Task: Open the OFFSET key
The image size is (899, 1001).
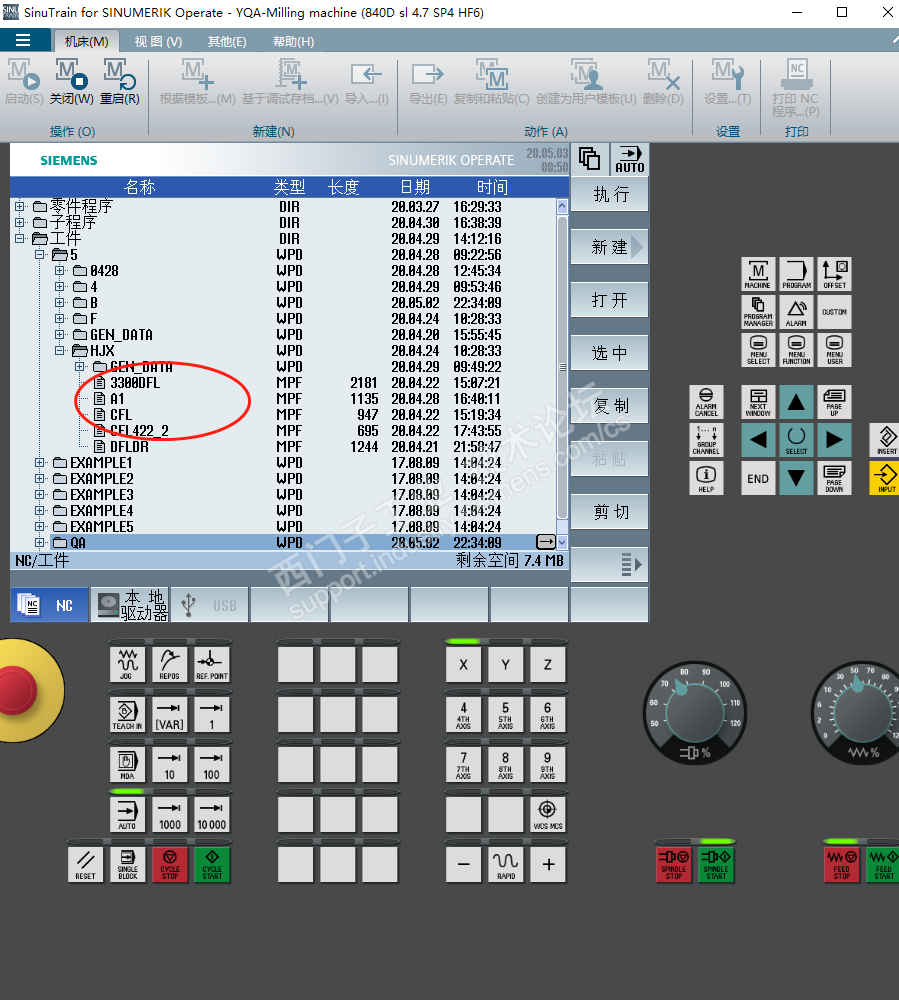Action: [835, 275]
